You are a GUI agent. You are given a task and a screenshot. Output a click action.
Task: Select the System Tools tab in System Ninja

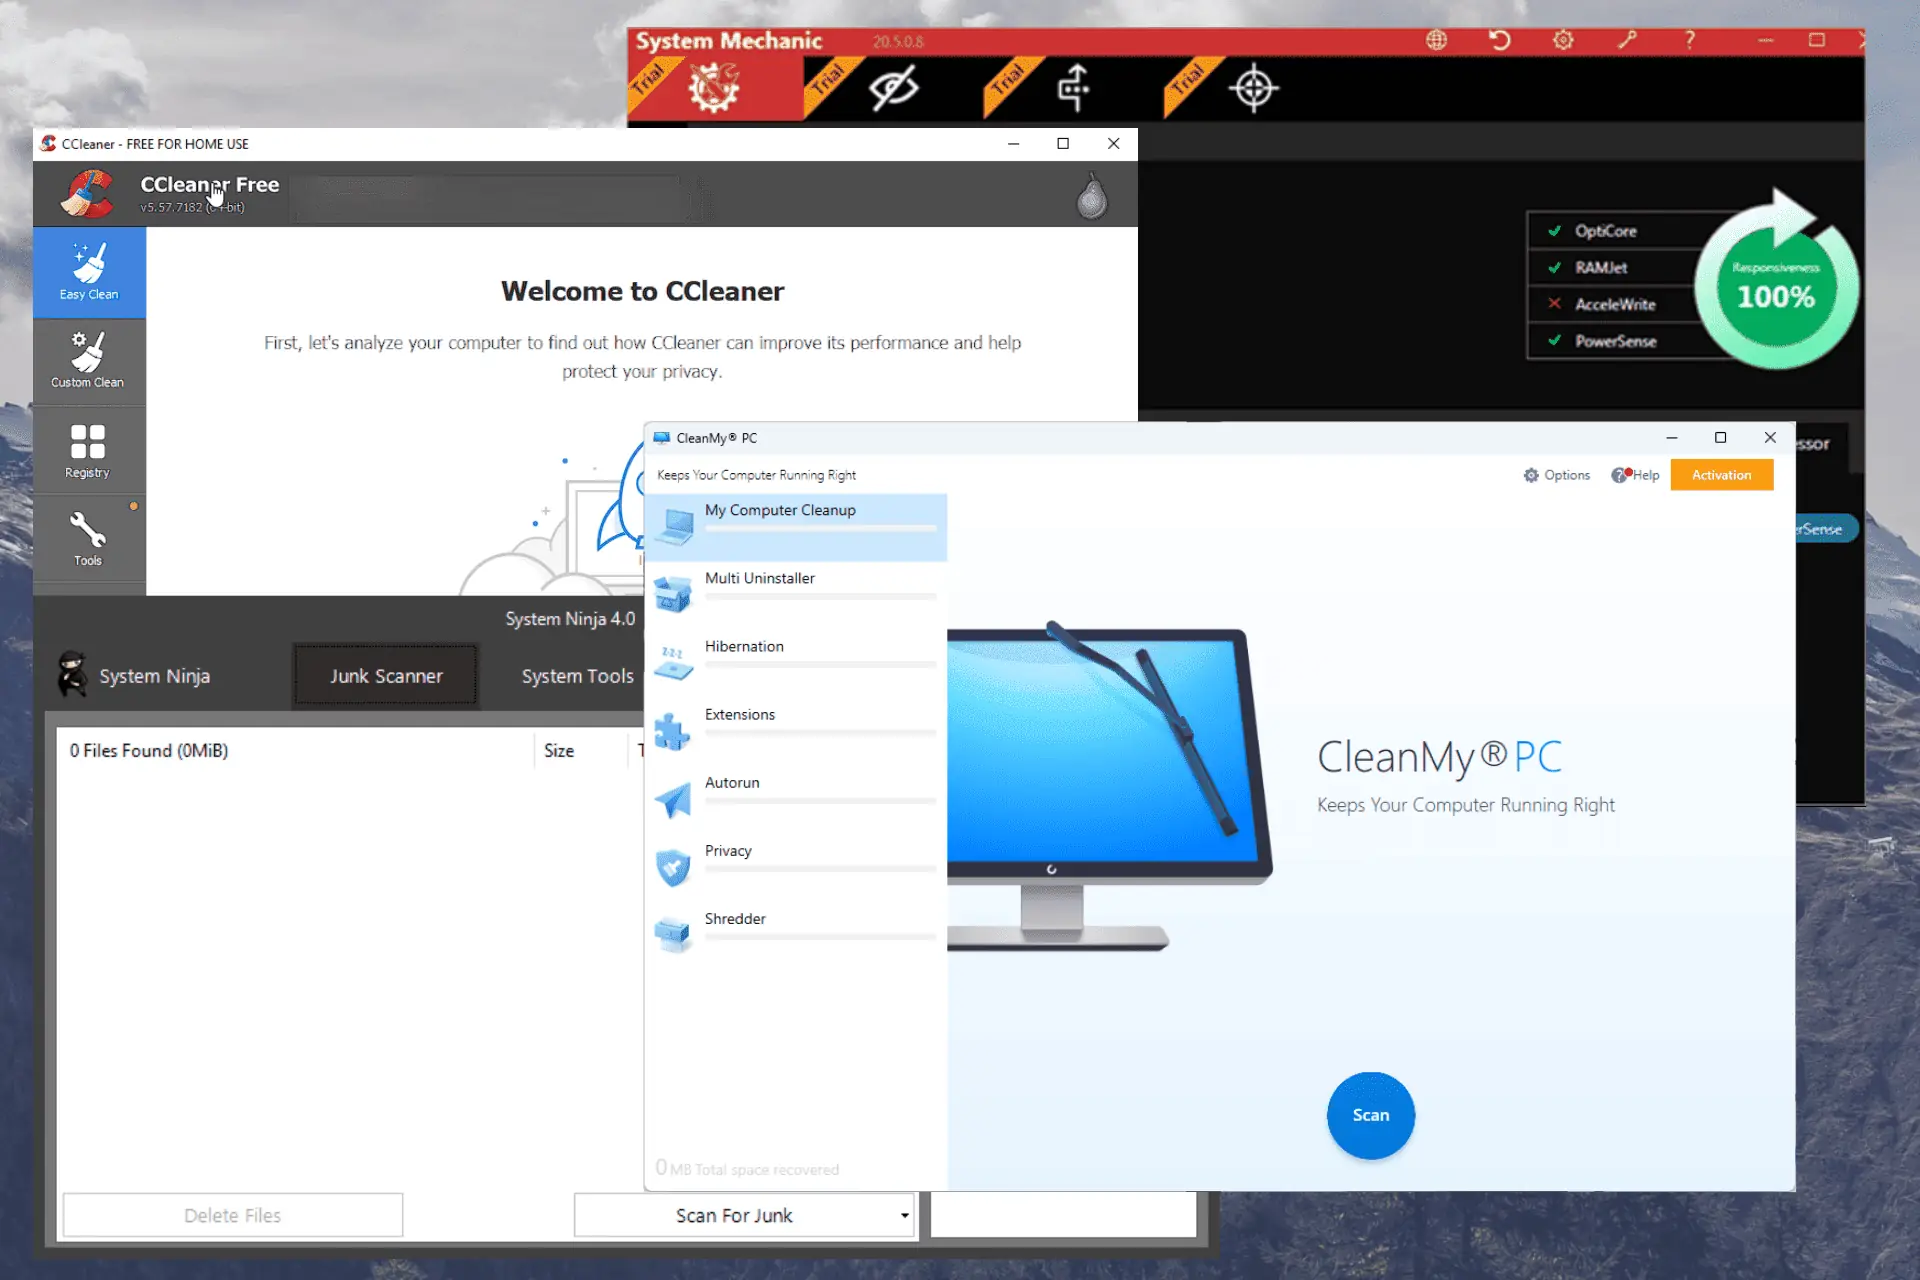coord(577,674)
